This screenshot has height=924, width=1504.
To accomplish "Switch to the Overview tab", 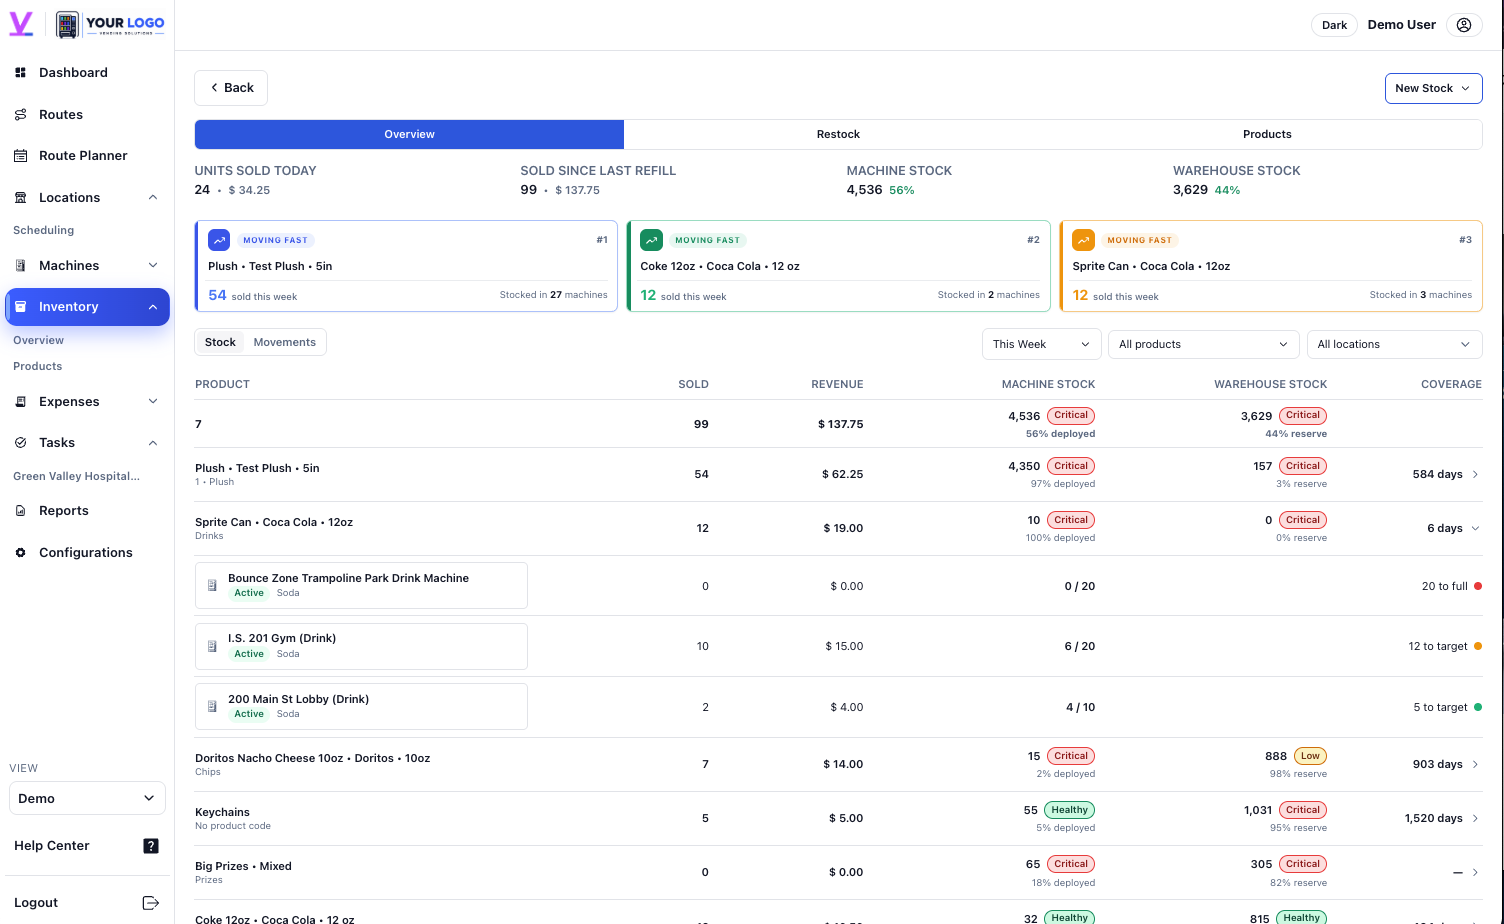I will click(409, 134).
